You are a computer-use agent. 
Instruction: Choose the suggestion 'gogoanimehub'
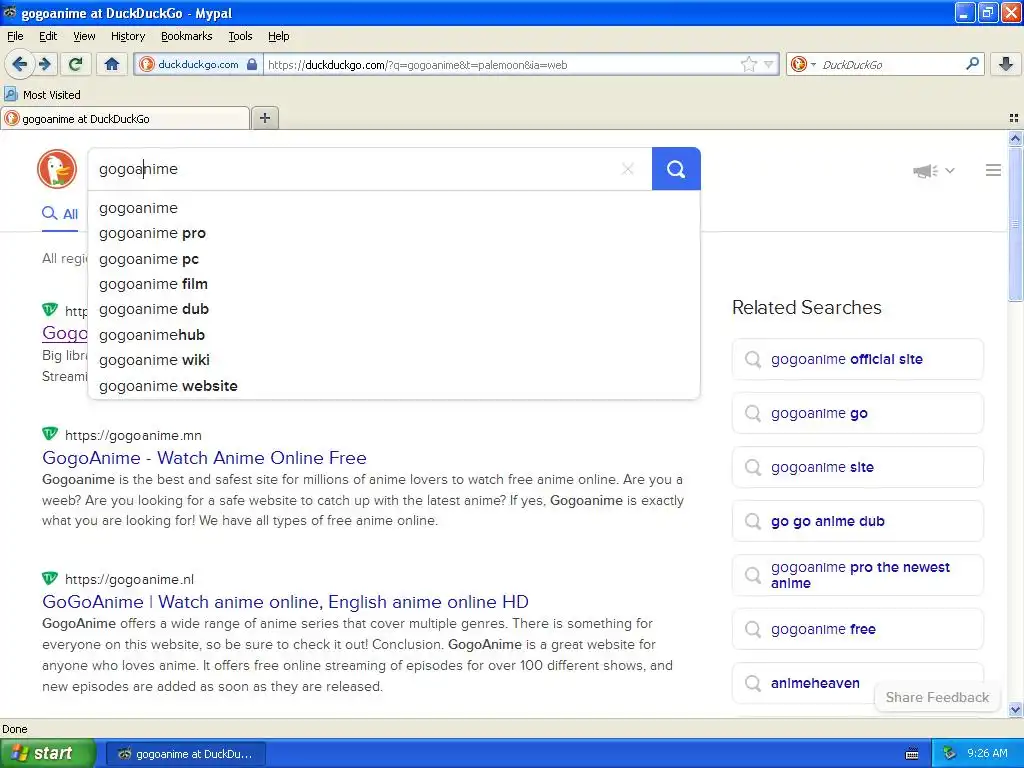(x=394, y=335)
